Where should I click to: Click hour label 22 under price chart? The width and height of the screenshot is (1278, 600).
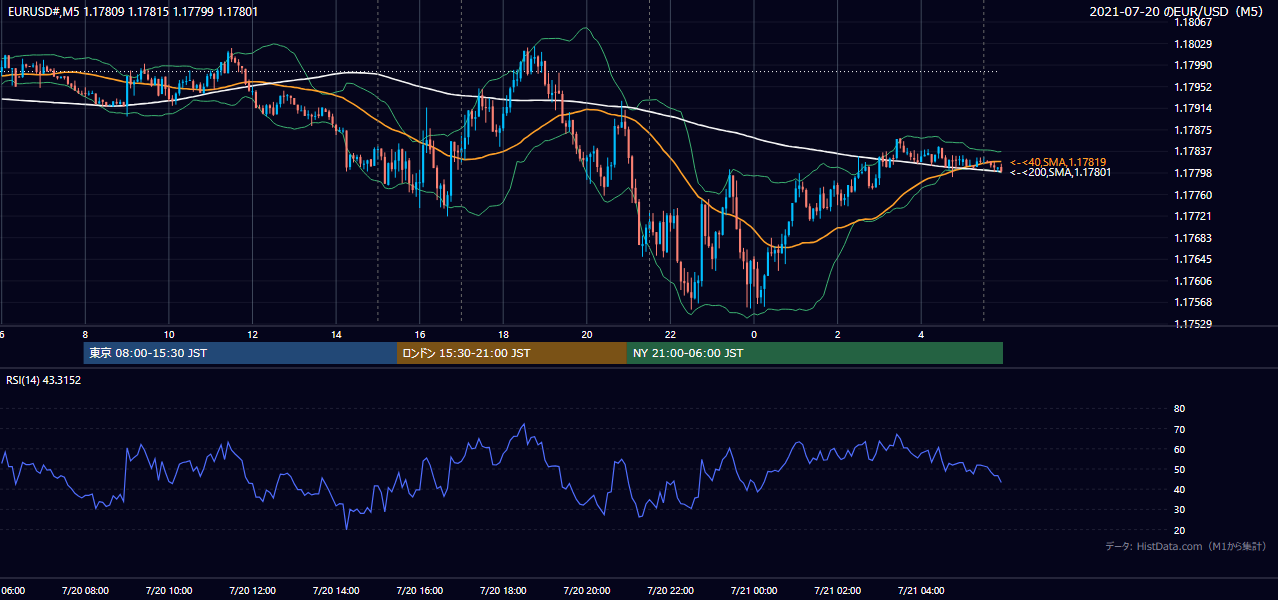[x=670, y=334]
